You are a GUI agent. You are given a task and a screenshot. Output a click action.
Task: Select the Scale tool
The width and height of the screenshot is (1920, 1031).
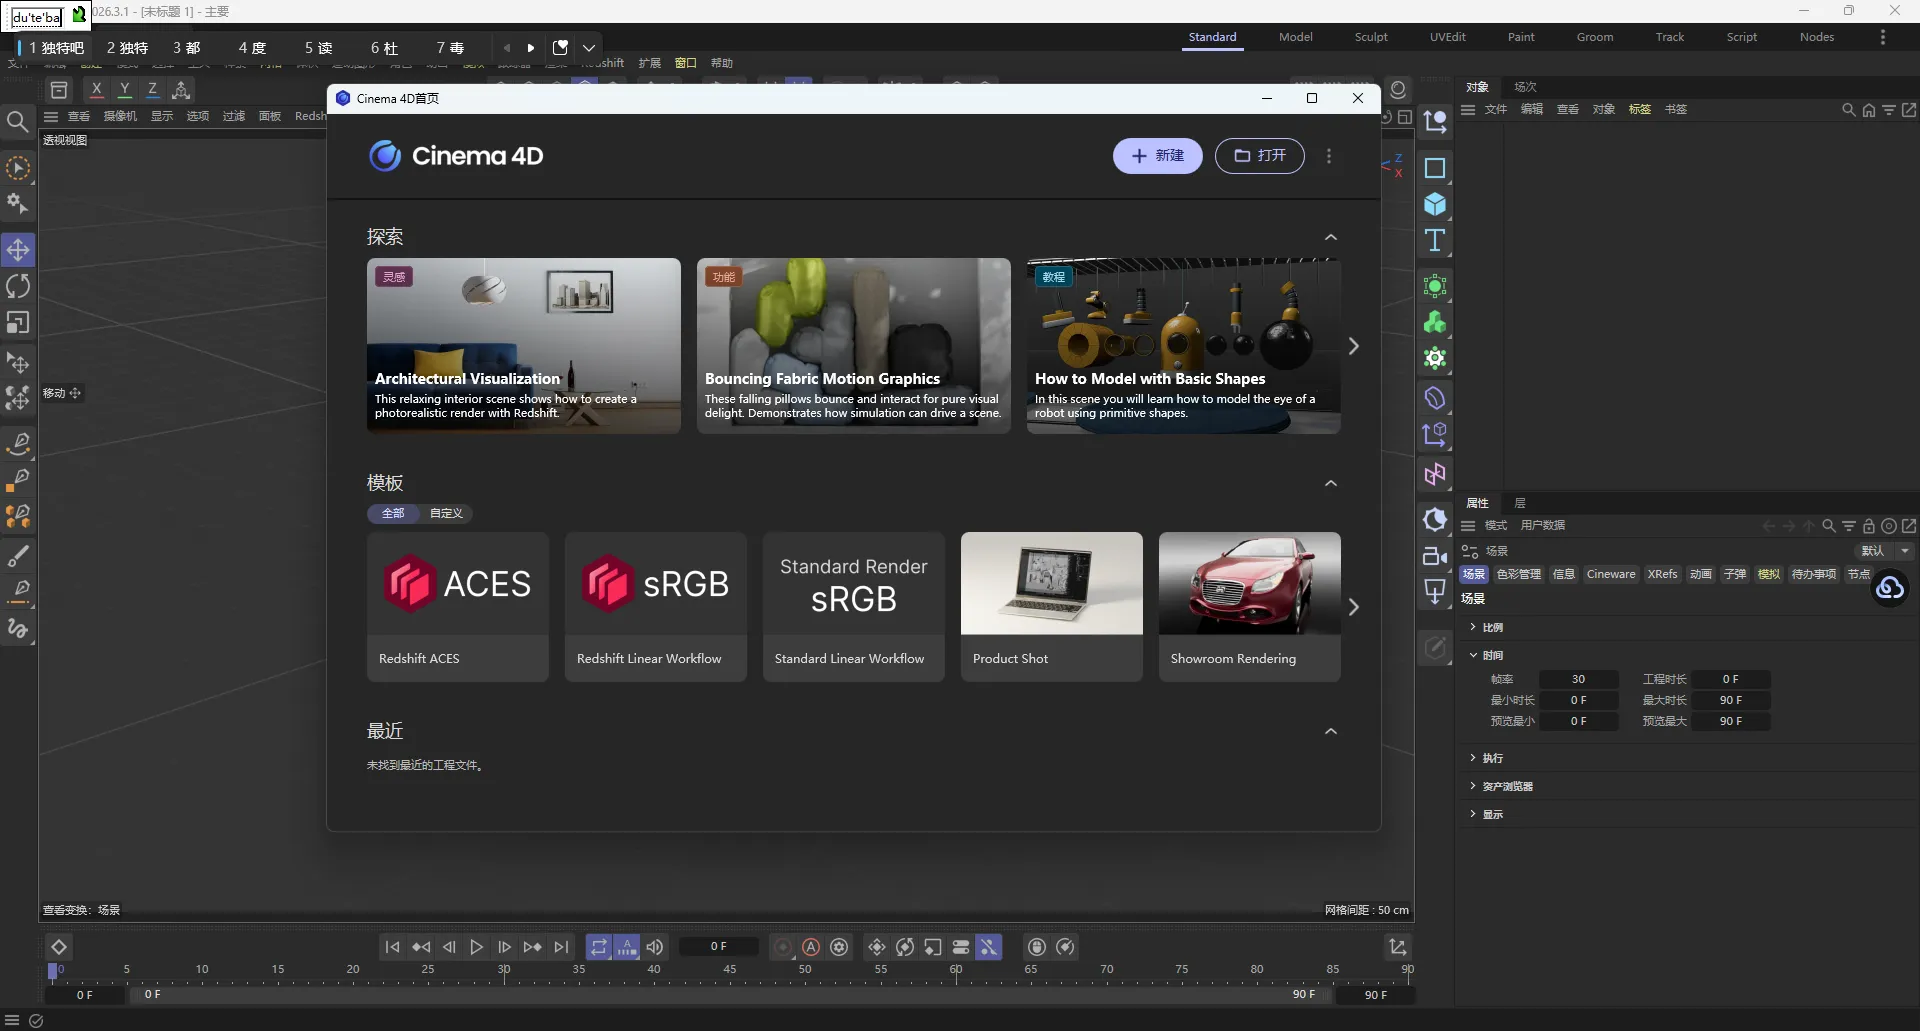pos(18,323)
